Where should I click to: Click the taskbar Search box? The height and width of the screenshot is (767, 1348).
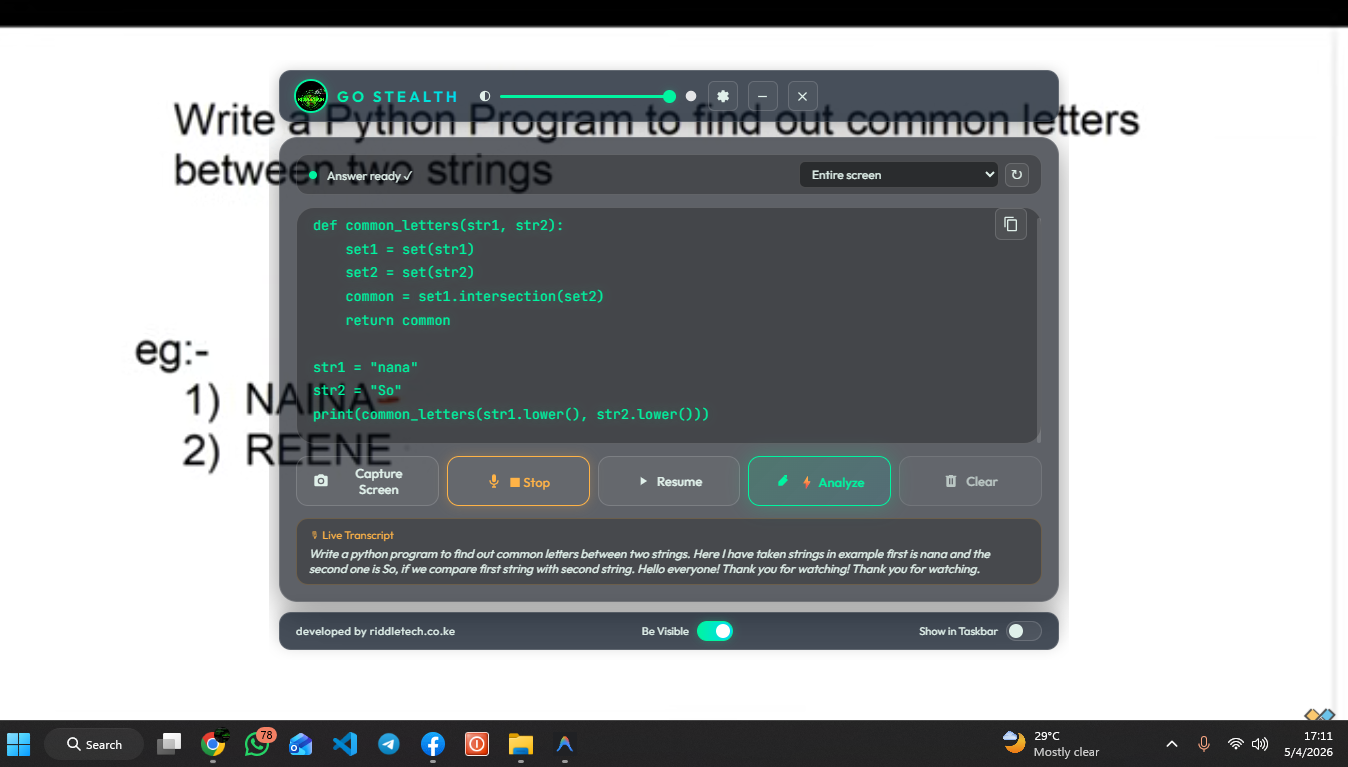coord(94,744)
